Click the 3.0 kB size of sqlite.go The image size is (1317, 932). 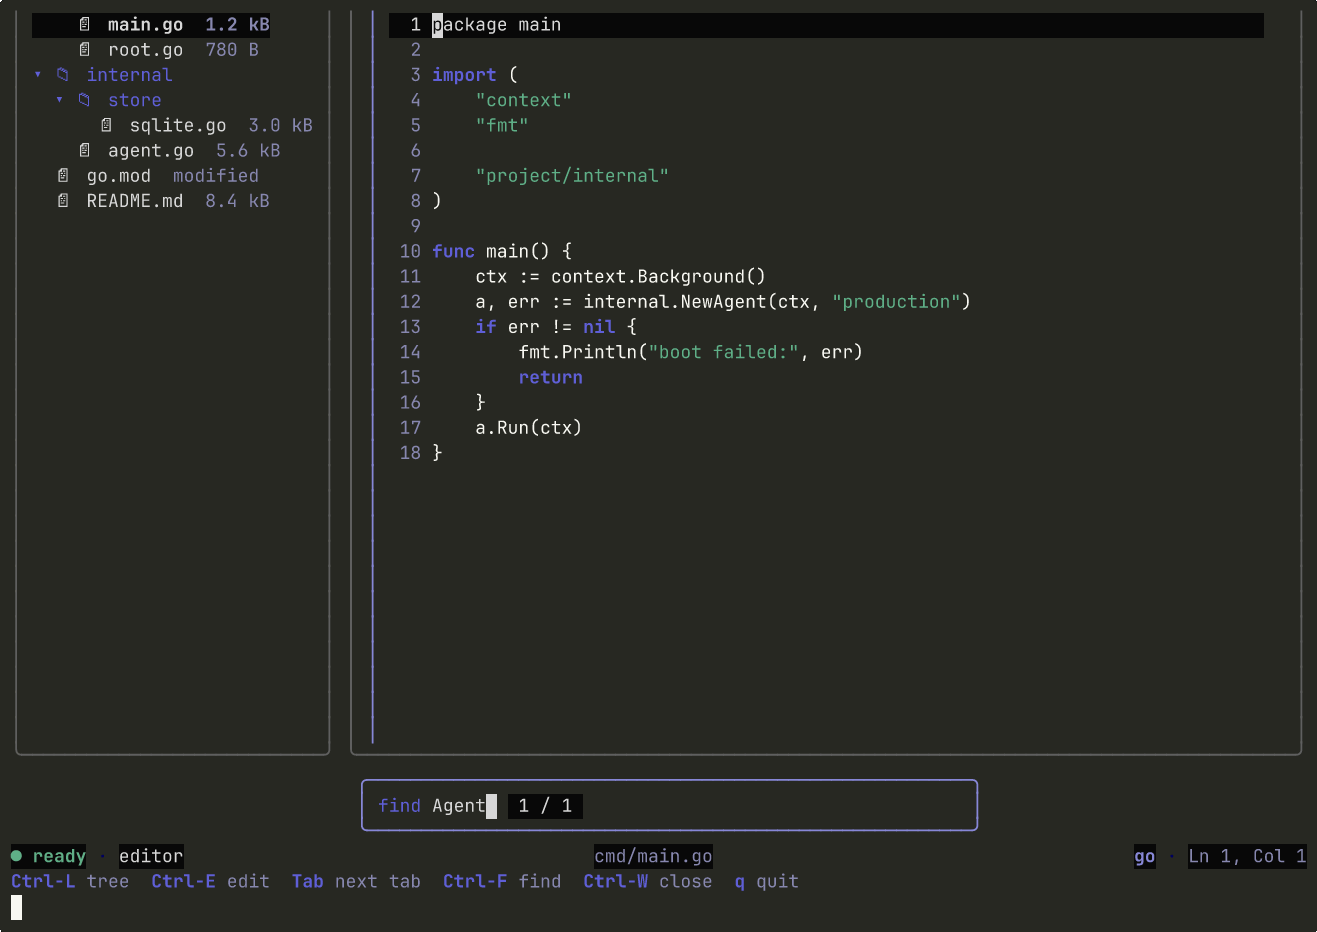pyautogui.click(x=281, y=125)
